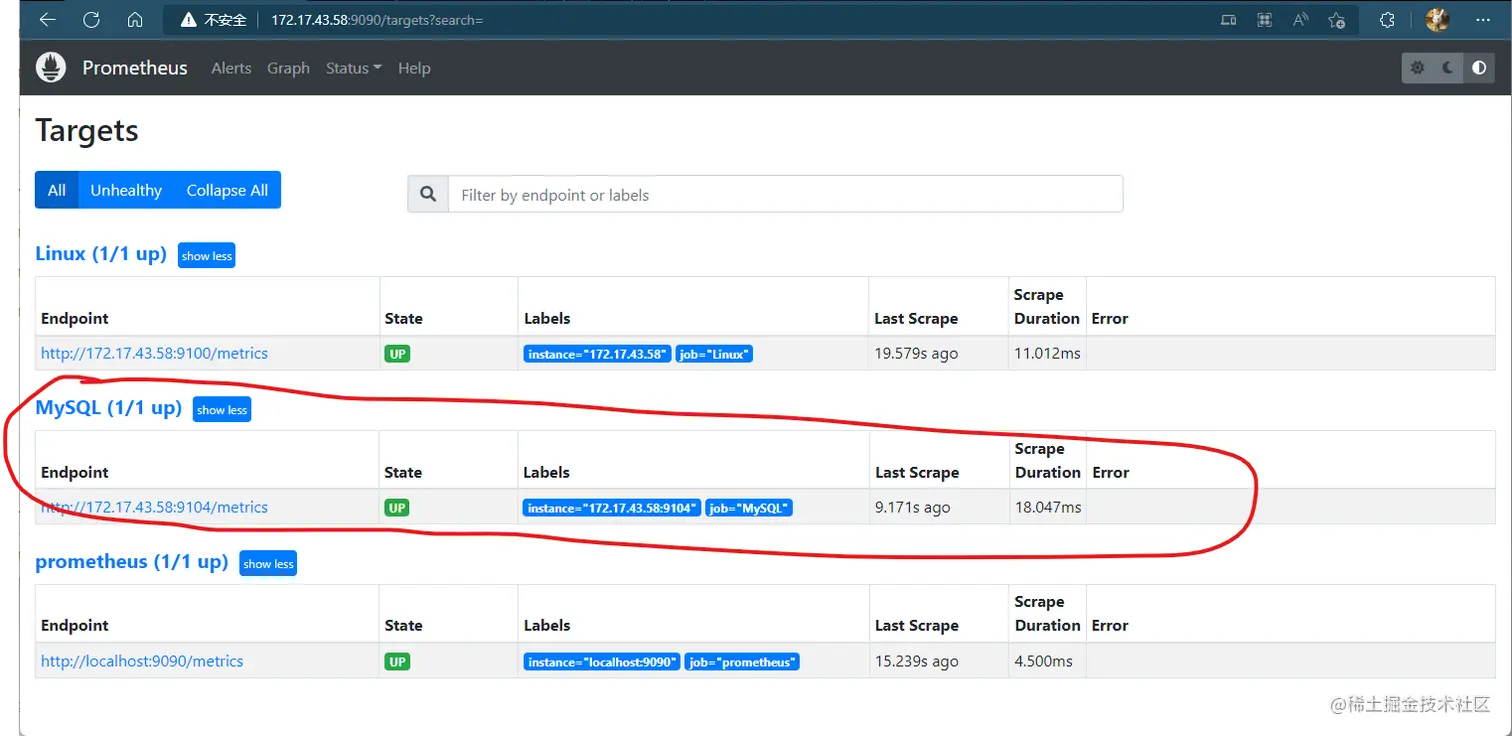Screen dimensions: 1512x736
Task: Open the prometheus (1/1 up) heading link
Action: [x=132, y=562]
